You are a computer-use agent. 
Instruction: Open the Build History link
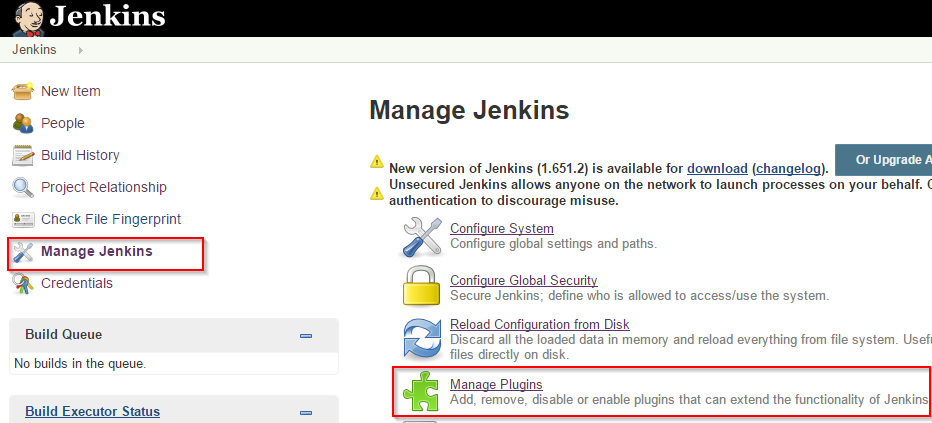tap(80, 156)
